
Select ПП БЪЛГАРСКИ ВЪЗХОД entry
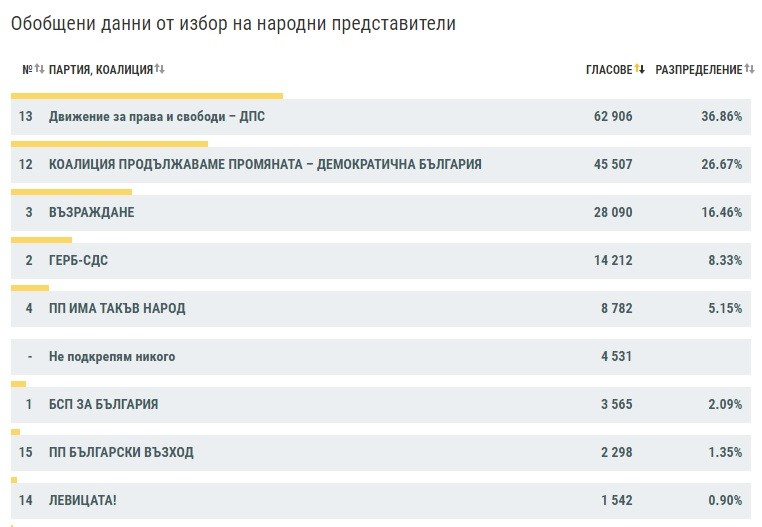point(121,453)
